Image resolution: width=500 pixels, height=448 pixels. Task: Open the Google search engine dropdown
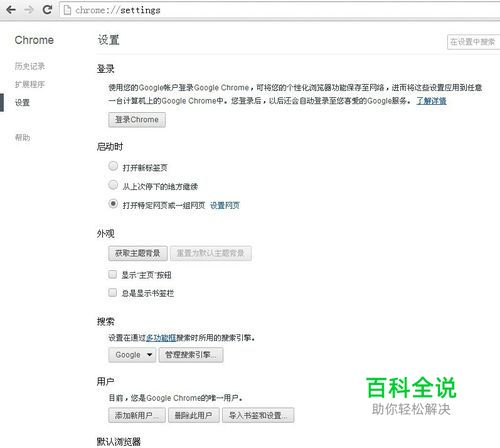point(132,355)
